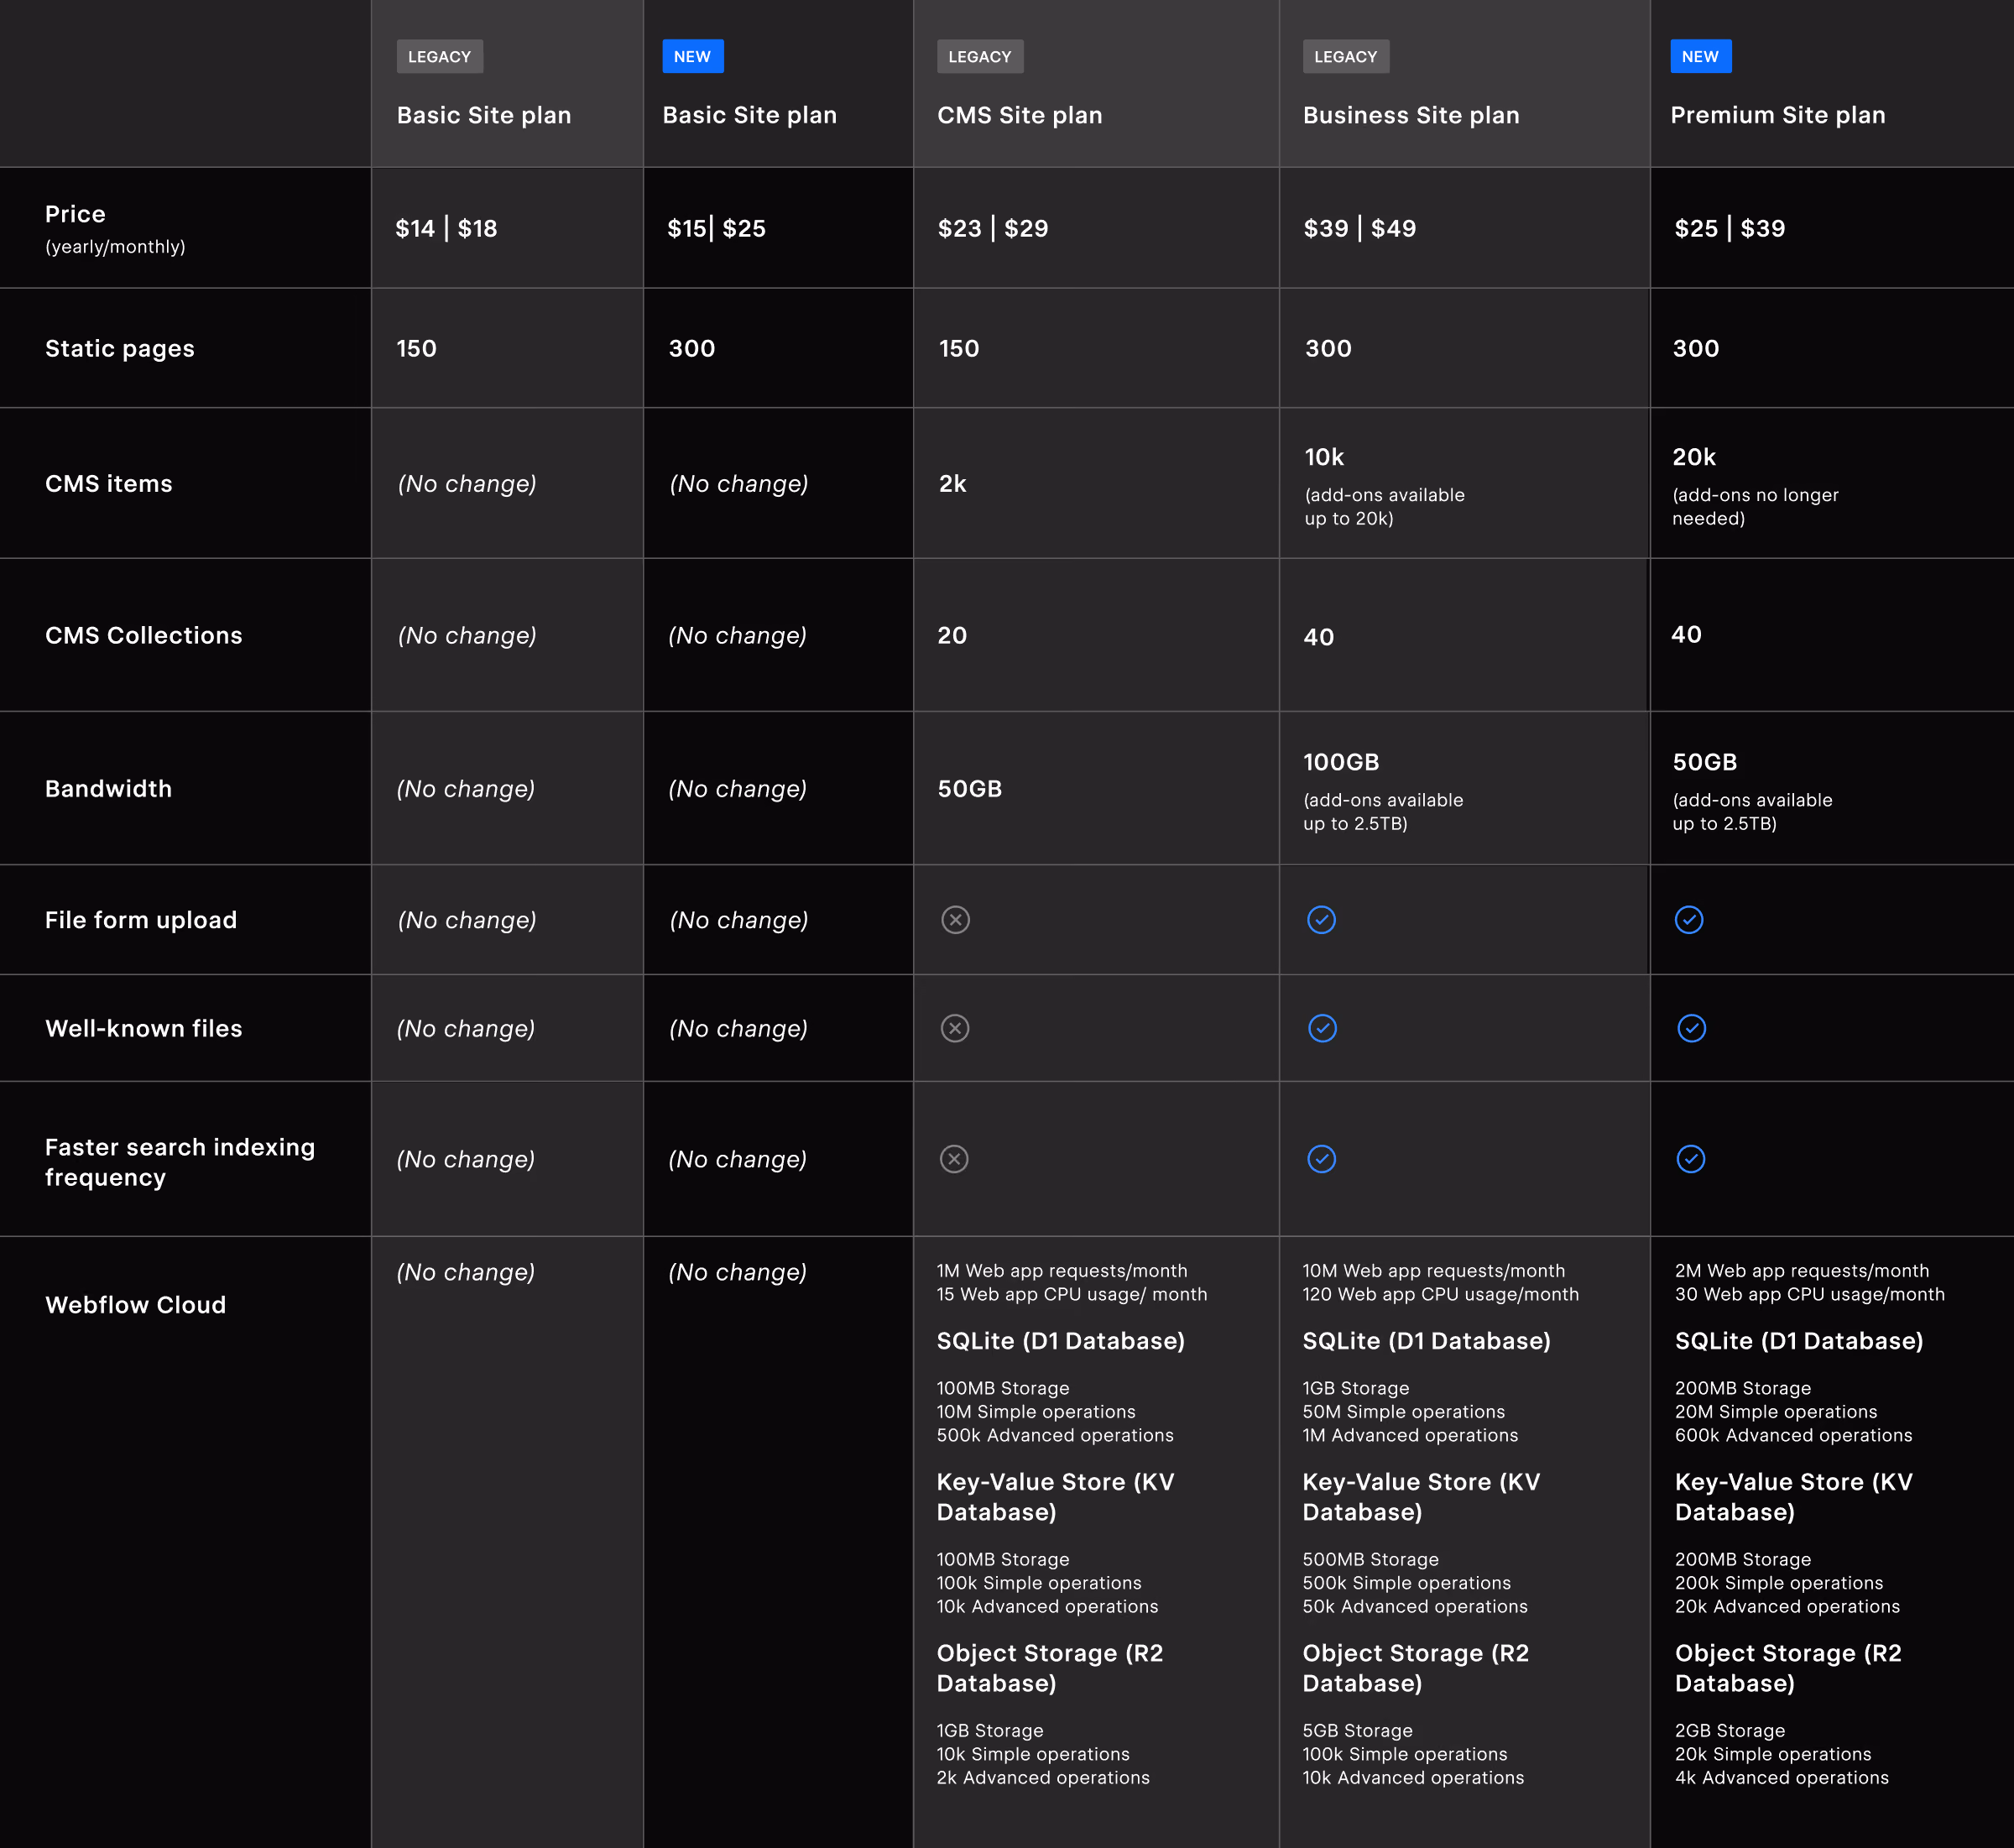The image size is (2014, 1848).
Task: Click the NEW badge above Premium Site plan
Action: [1700, 57]
